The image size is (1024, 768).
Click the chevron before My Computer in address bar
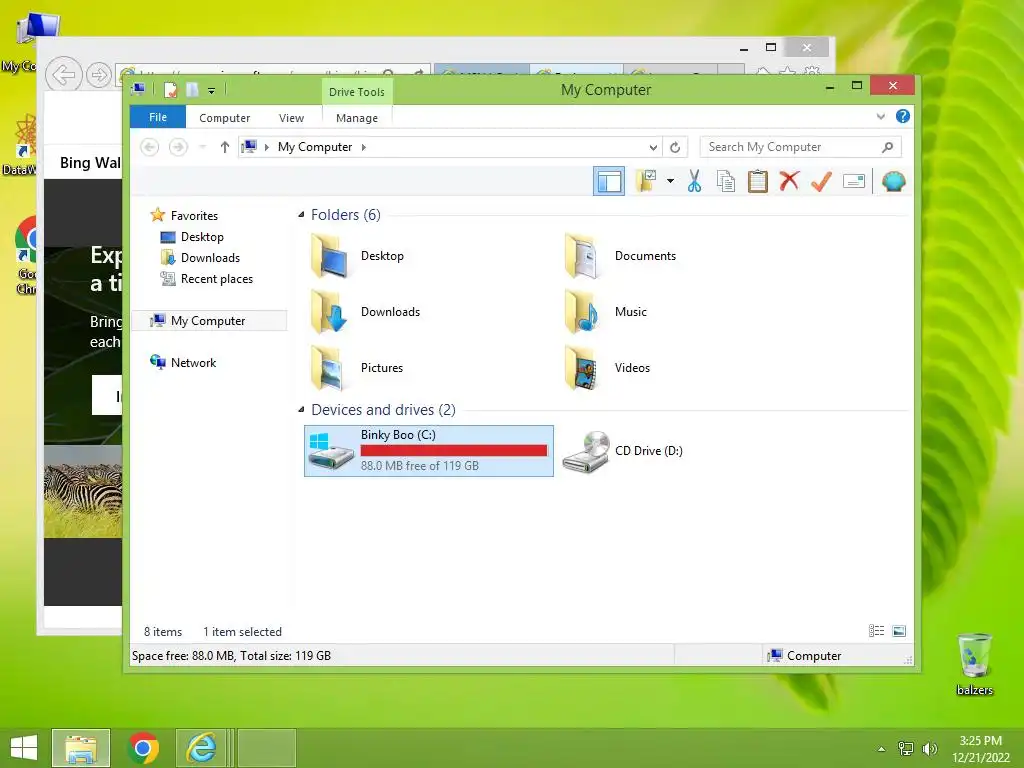coord(266,148)
